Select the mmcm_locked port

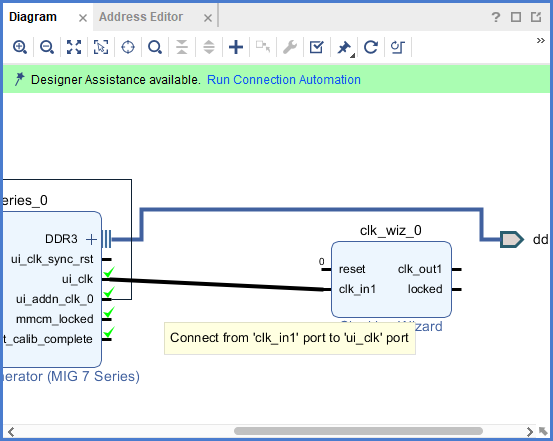tap(55, 319)
